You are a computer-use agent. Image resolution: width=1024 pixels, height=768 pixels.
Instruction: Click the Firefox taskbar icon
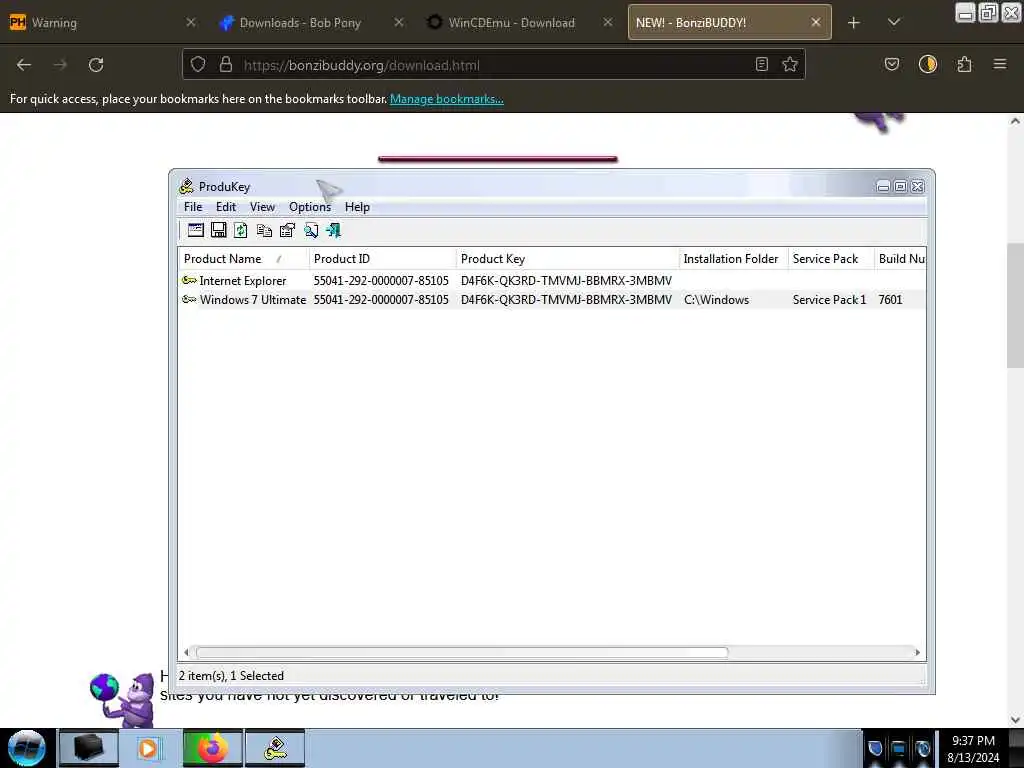tap(212, 748)
